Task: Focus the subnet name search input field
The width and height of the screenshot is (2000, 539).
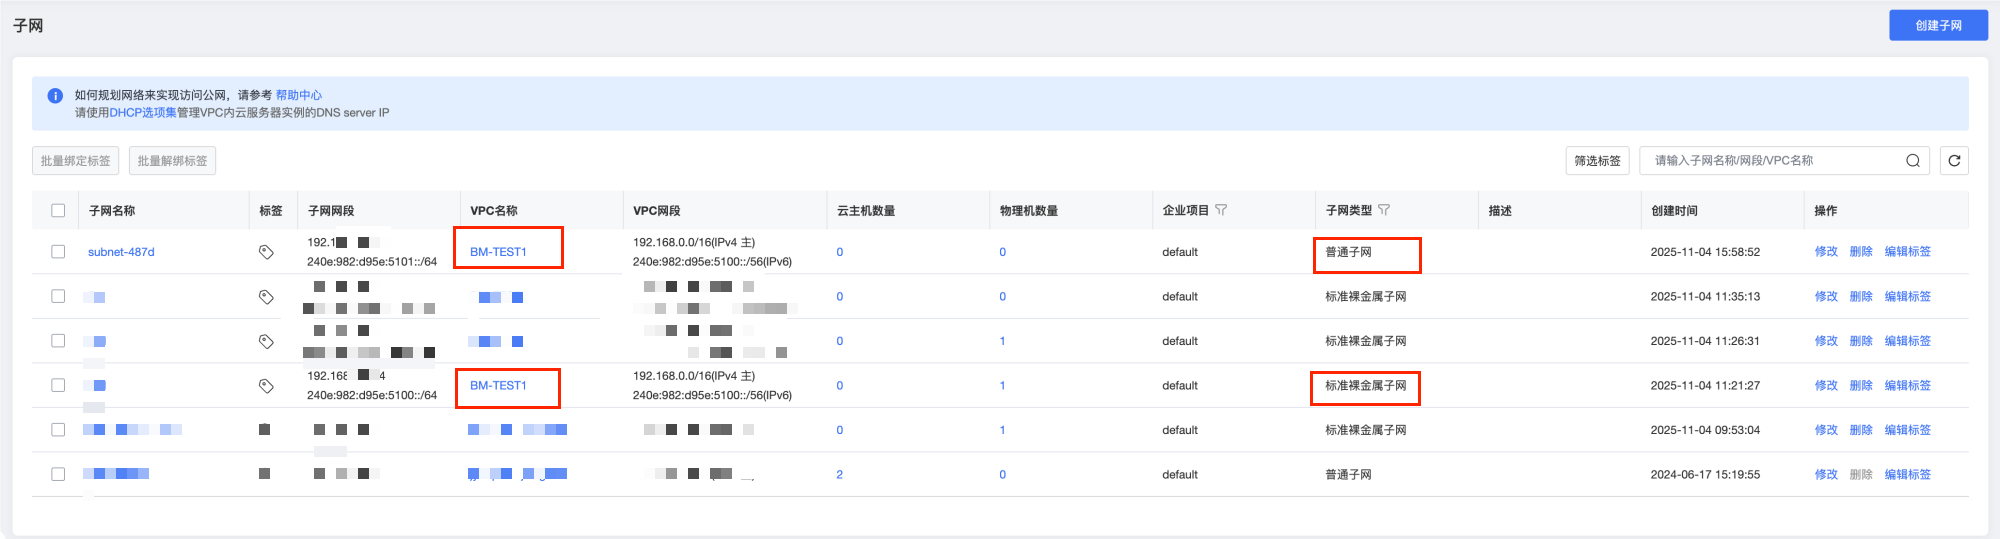Action: pyautogui.click(x=1770, y=160)
